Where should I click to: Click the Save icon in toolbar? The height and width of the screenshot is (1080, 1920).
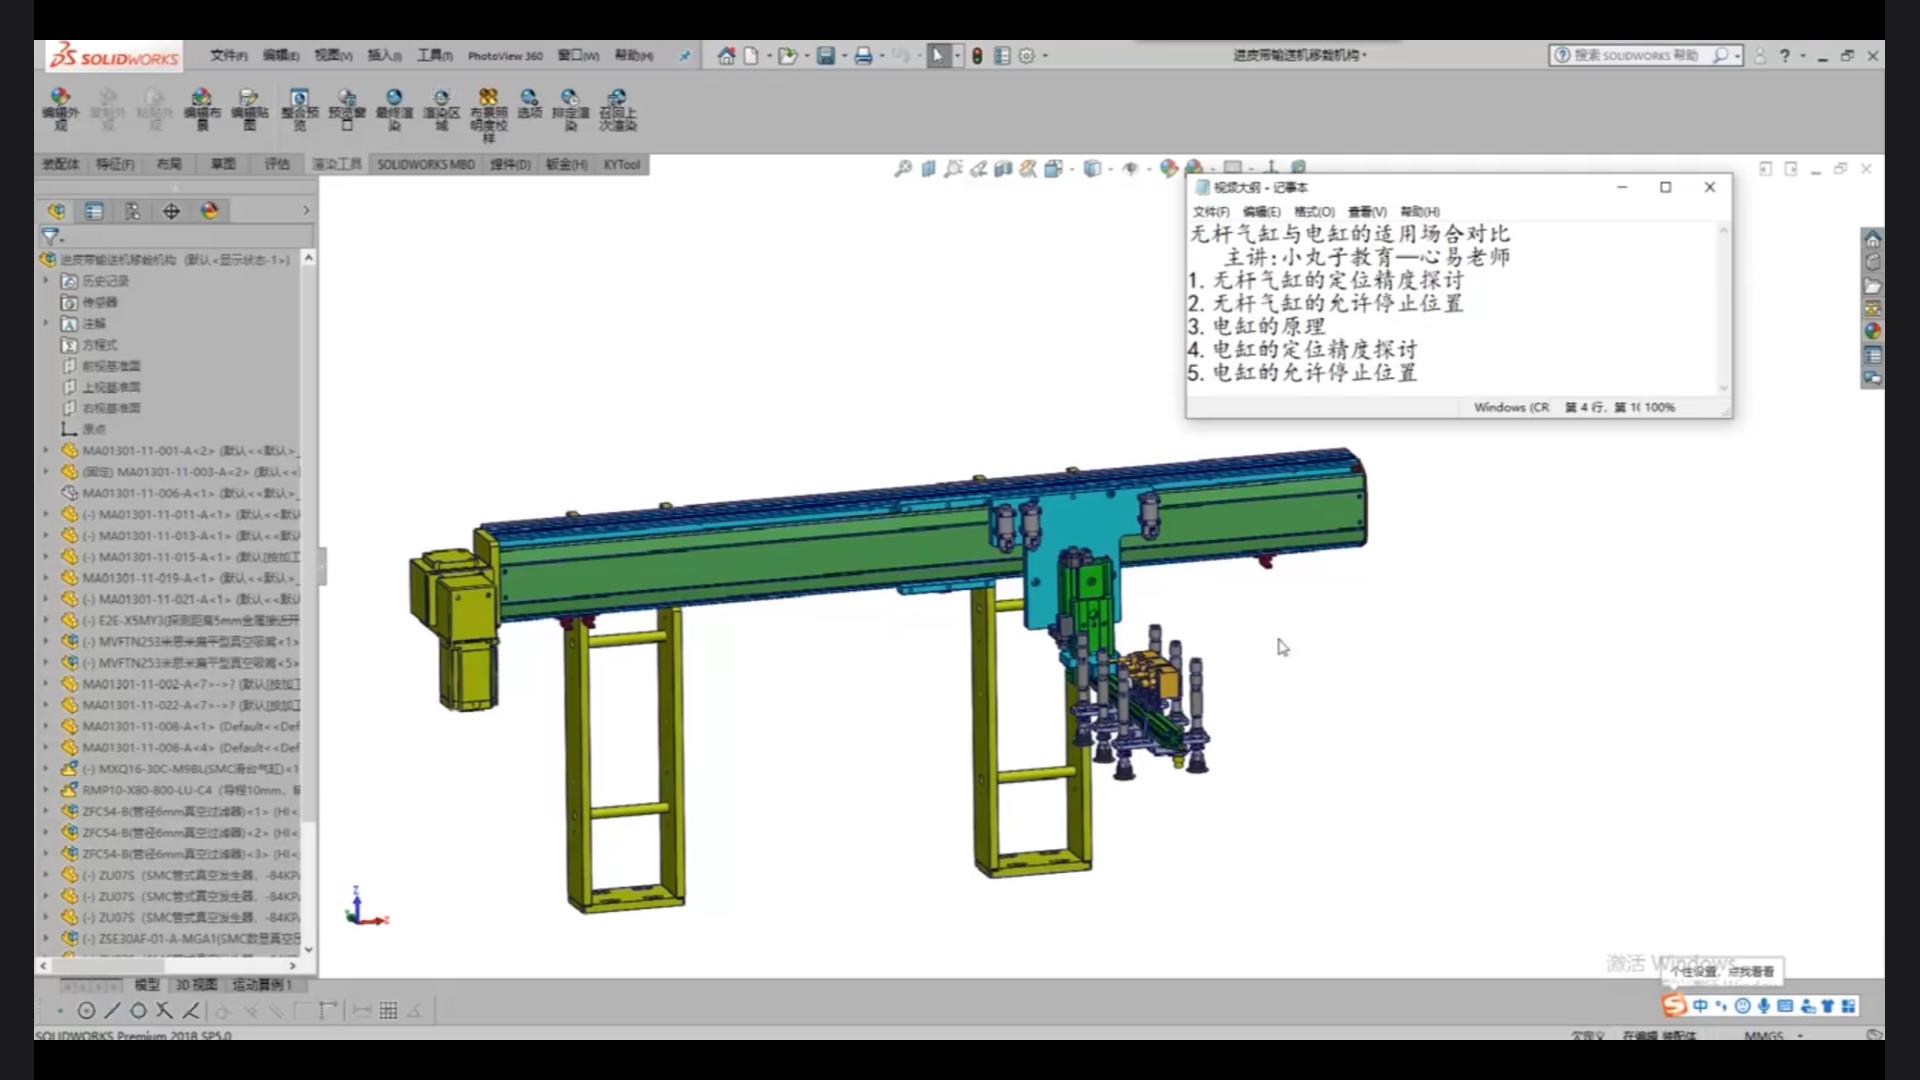click(x=826, y=56)
